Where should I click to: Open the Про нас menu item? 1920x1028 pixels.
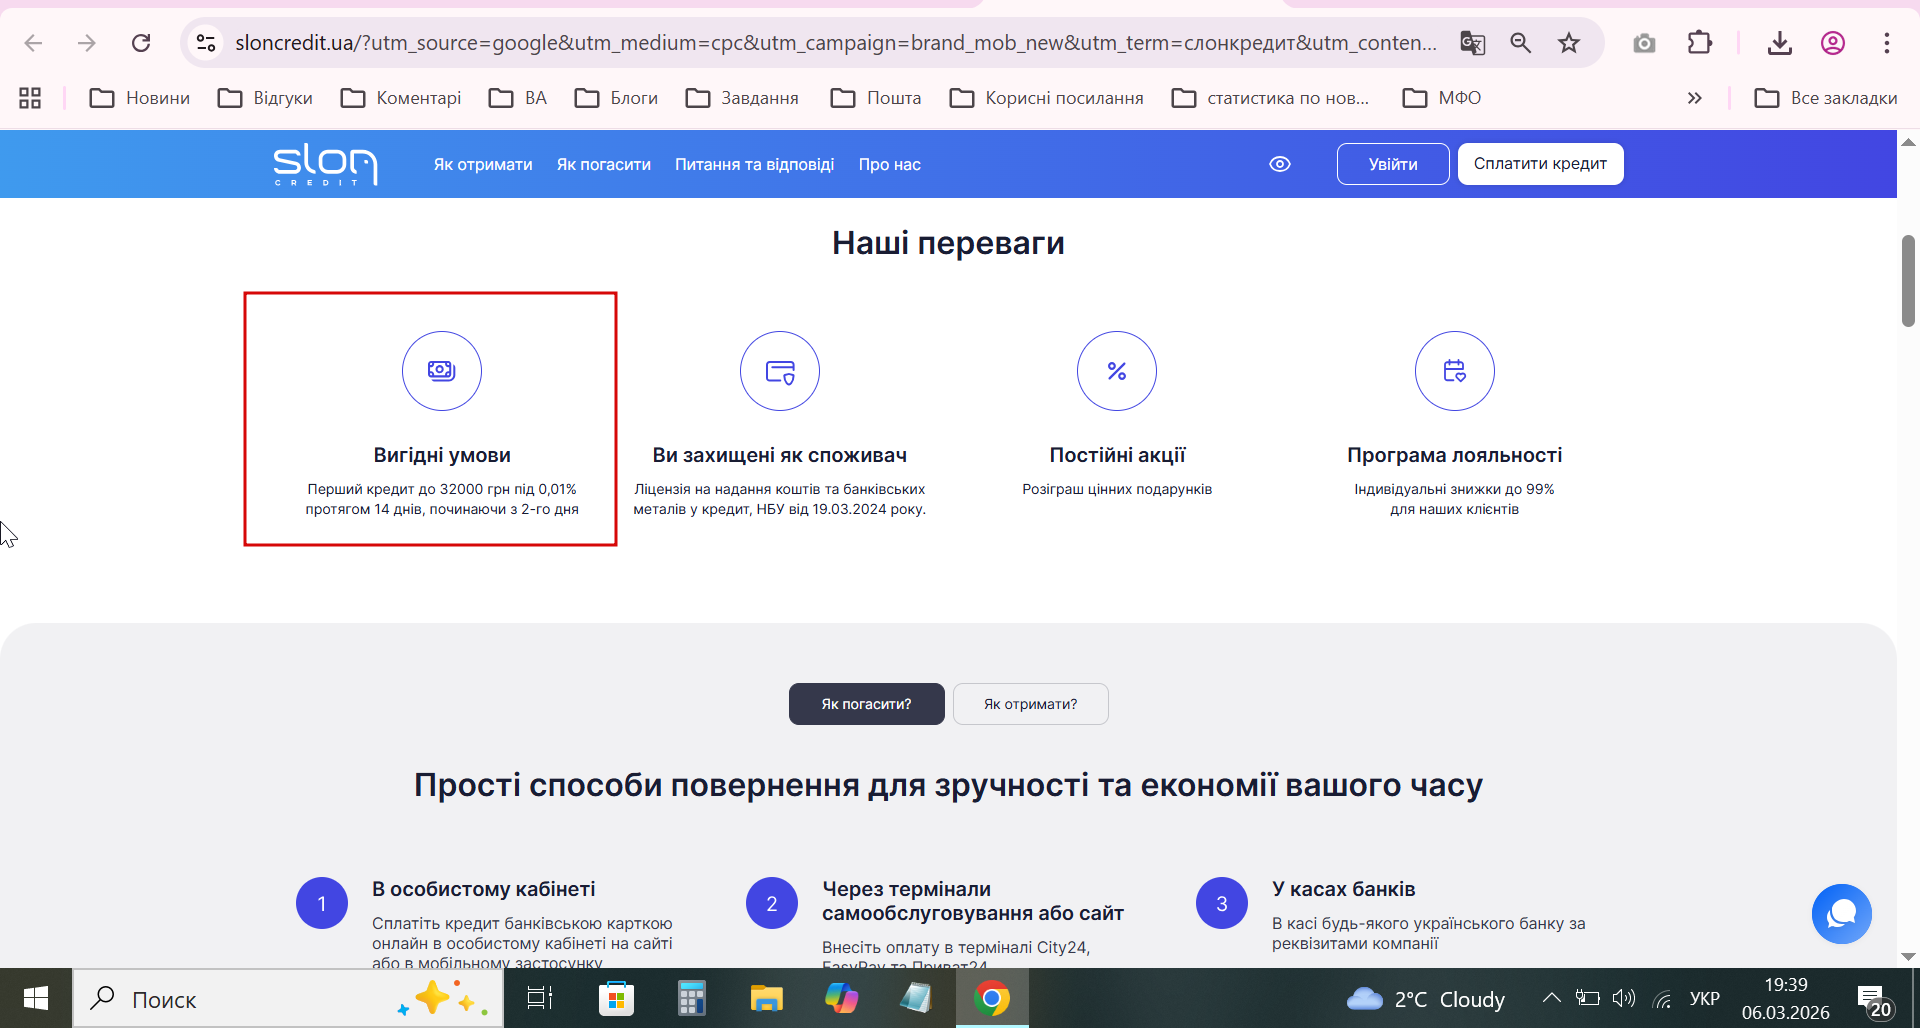890,165
